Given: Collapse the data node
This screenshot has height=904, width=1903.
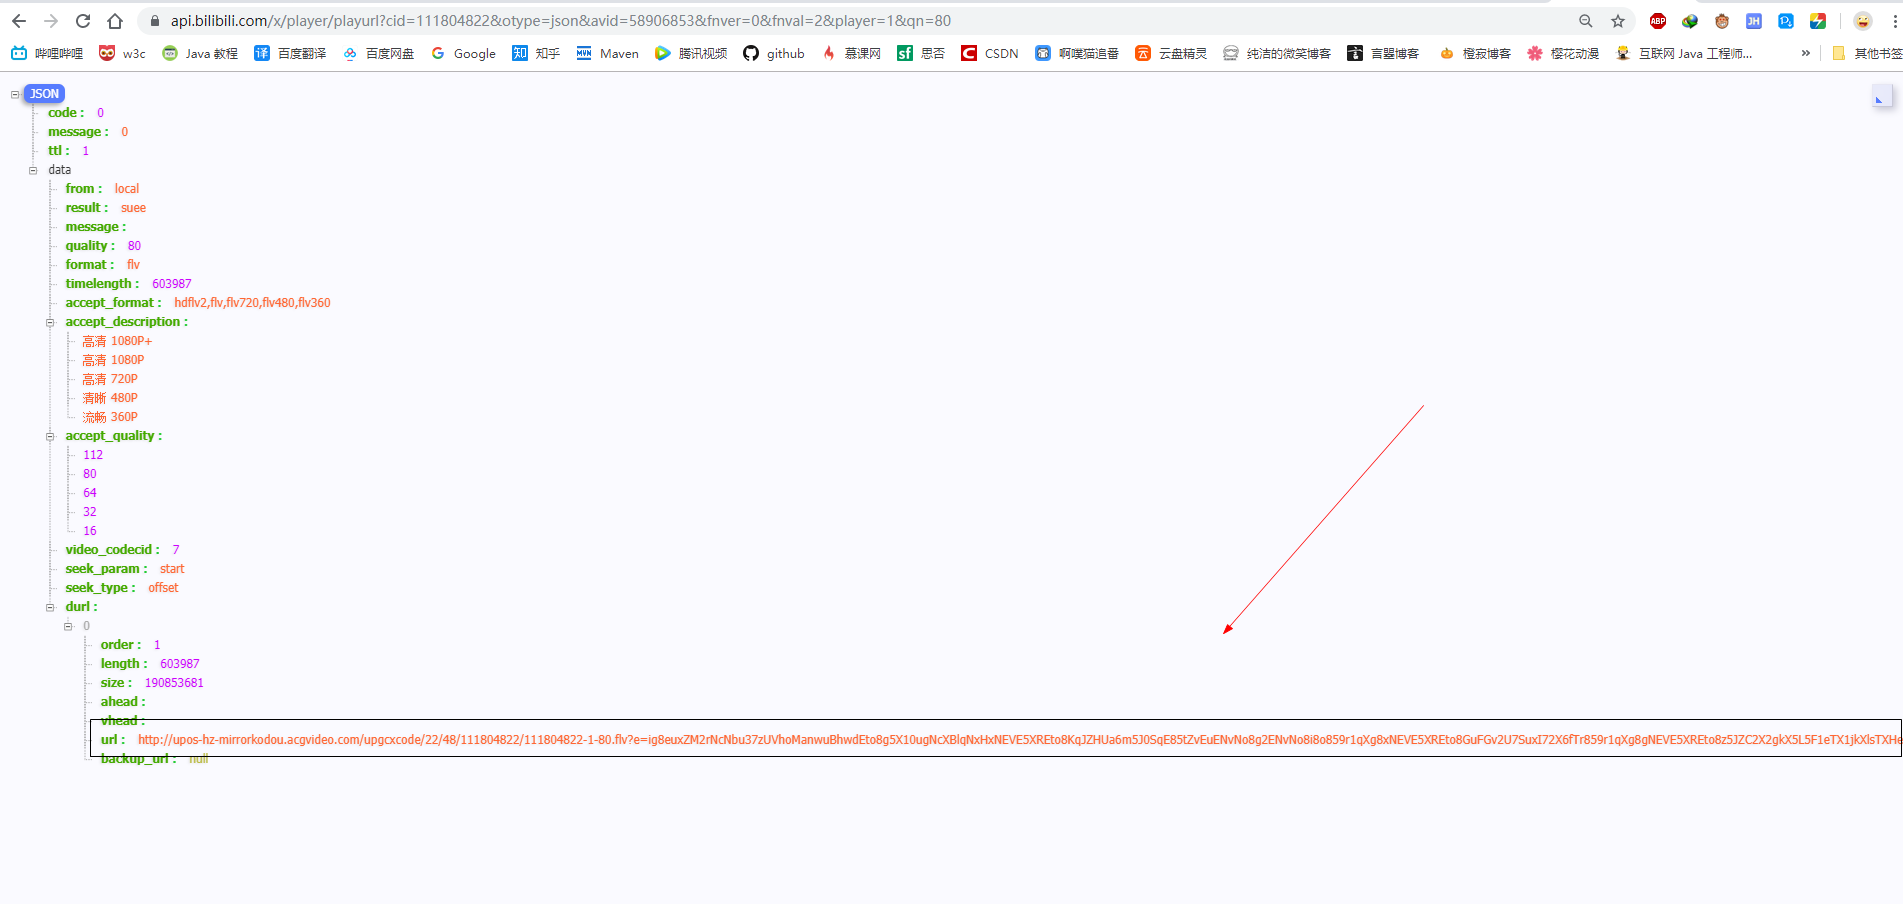Looking at the screenshot, I should 33,170.
